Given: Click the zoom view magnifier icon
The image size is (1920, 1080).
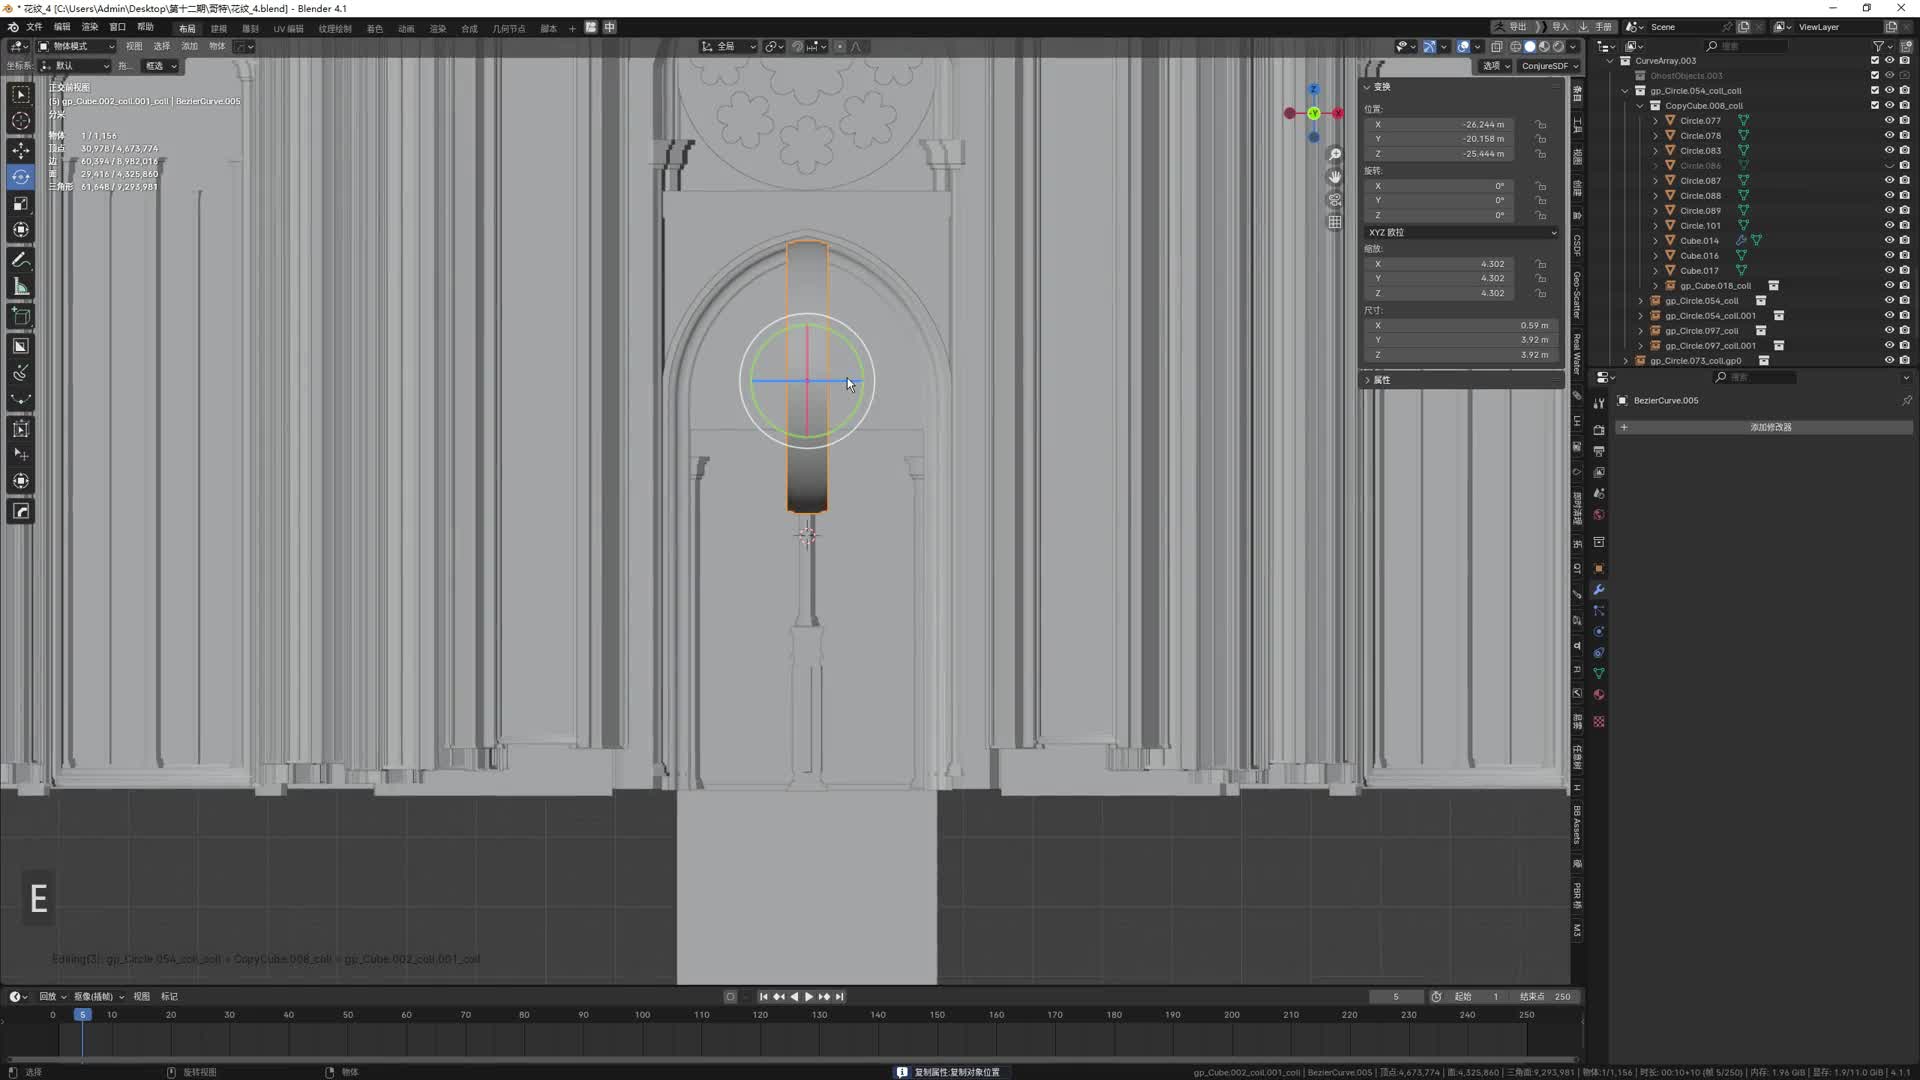Looking at the screenshot, I should coord(1335,155).
